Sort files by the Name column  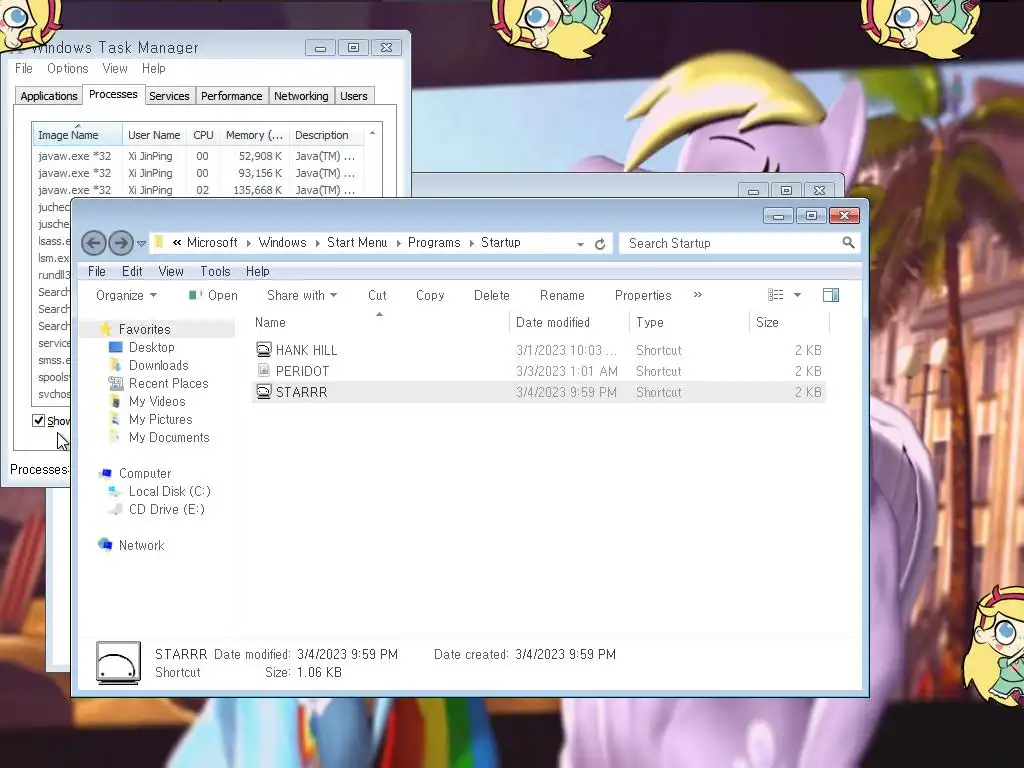[379, 323]
